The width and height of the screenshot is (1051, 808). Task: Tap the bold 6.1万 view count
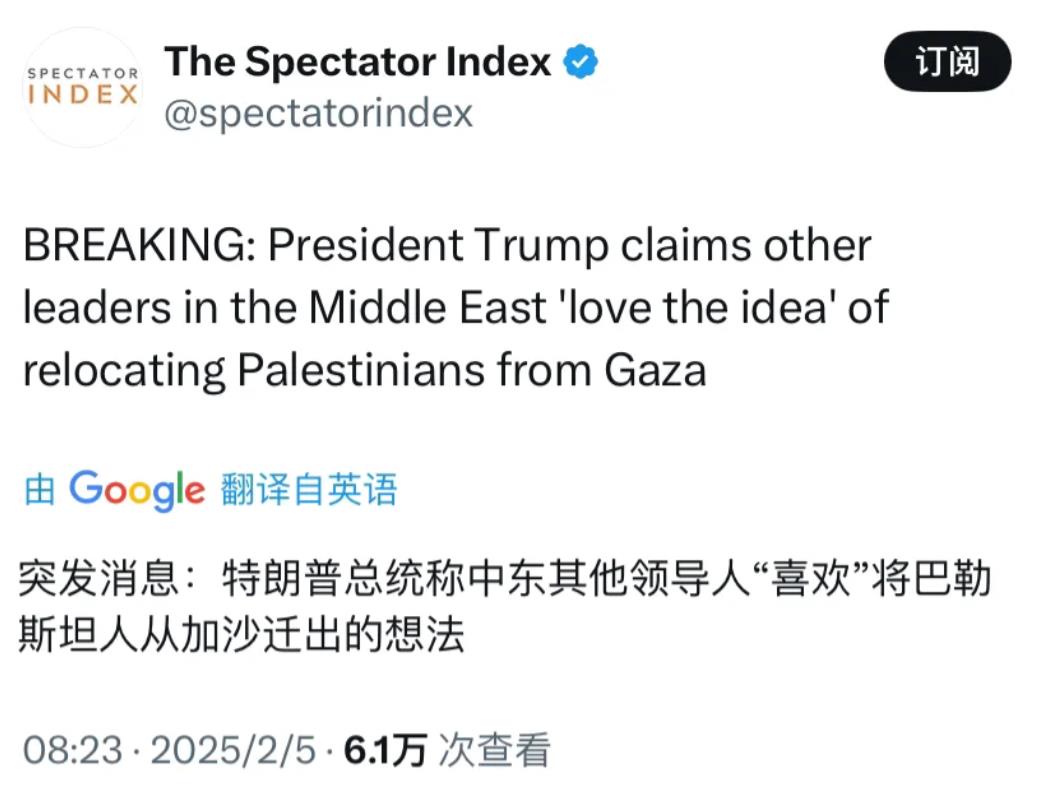[x=385, y=749]
